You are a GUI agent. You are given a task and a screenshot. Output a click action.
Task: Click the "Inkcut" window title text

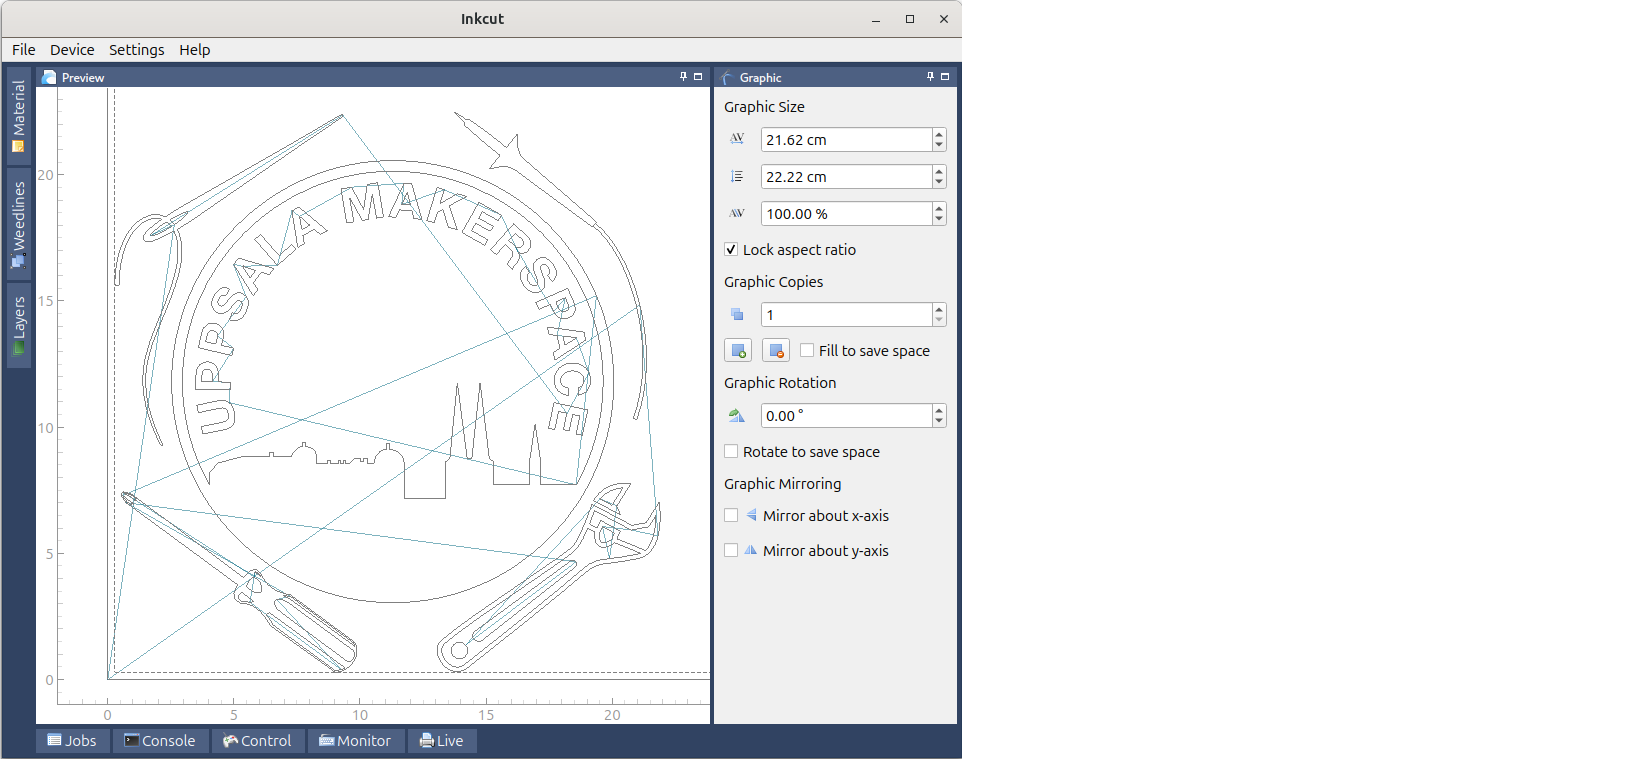coord(482,19)
